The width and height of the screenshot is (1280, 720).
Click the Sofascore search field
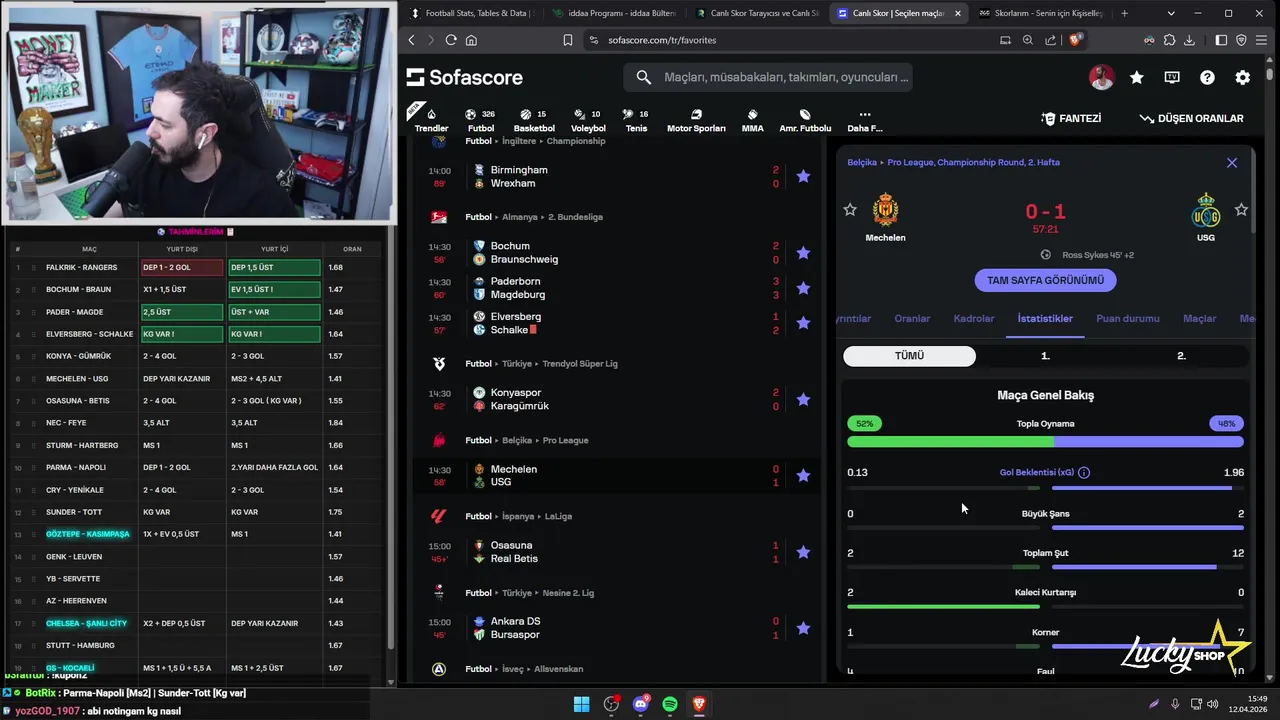768,77
